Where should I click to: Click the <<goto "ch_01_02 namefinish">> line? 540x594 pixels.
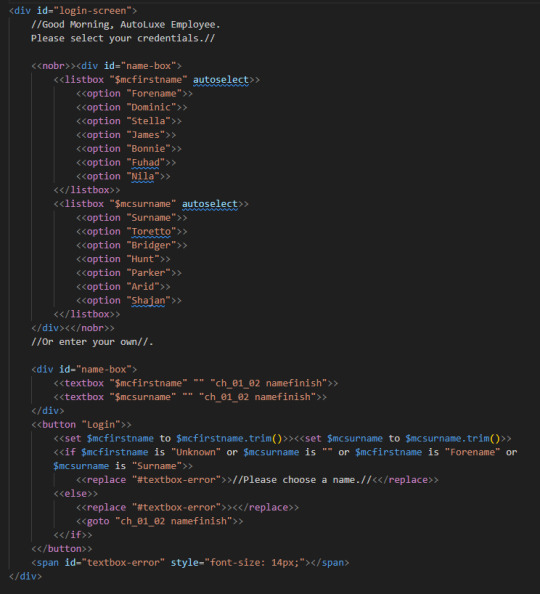pyautogui.click(x=160, y=521)
